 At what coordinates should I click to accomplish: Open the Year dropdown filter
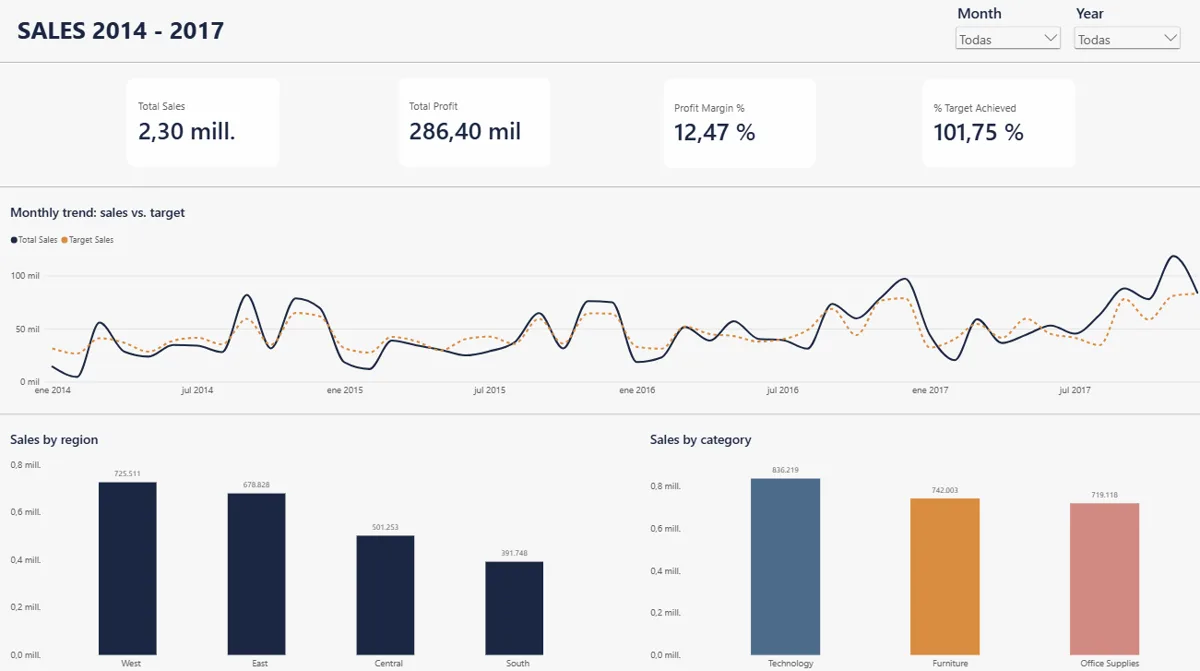[x=1127, y=39]
